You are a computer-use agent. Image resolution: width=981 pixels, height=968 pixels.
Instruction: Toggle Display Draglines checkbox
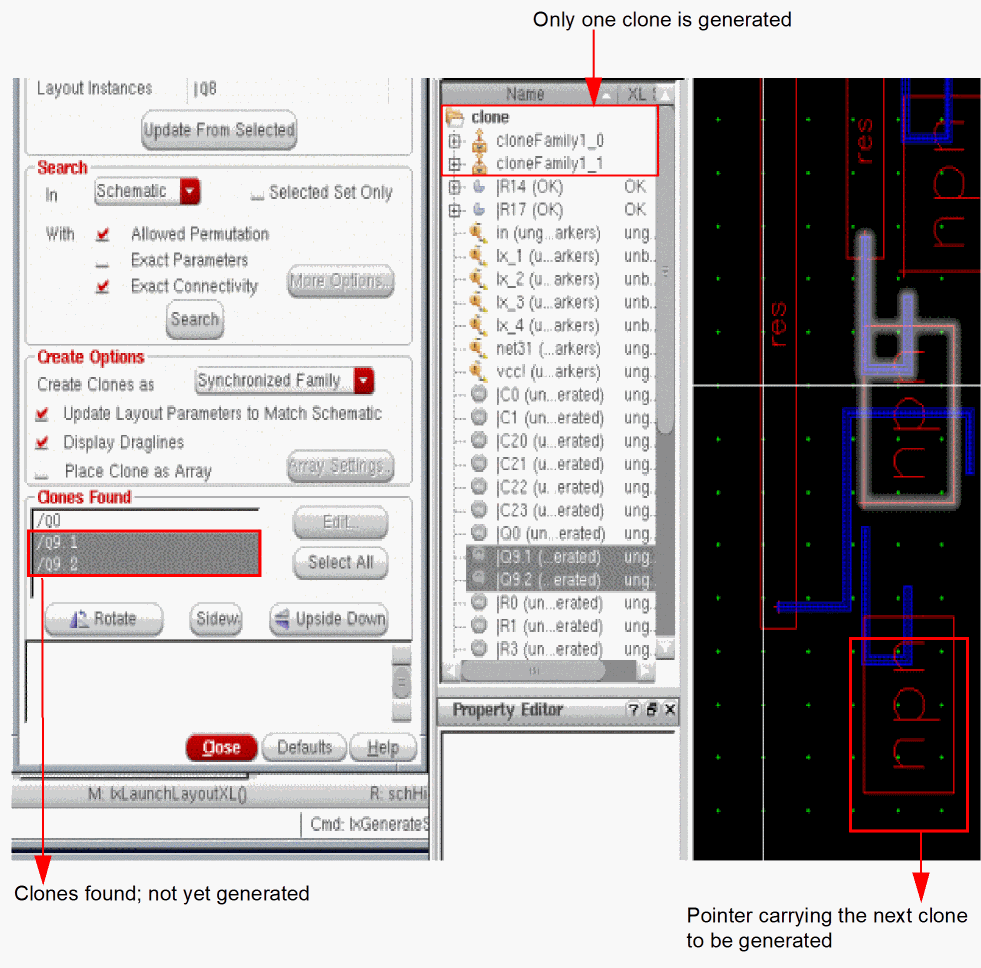click(x=42, y=442)
